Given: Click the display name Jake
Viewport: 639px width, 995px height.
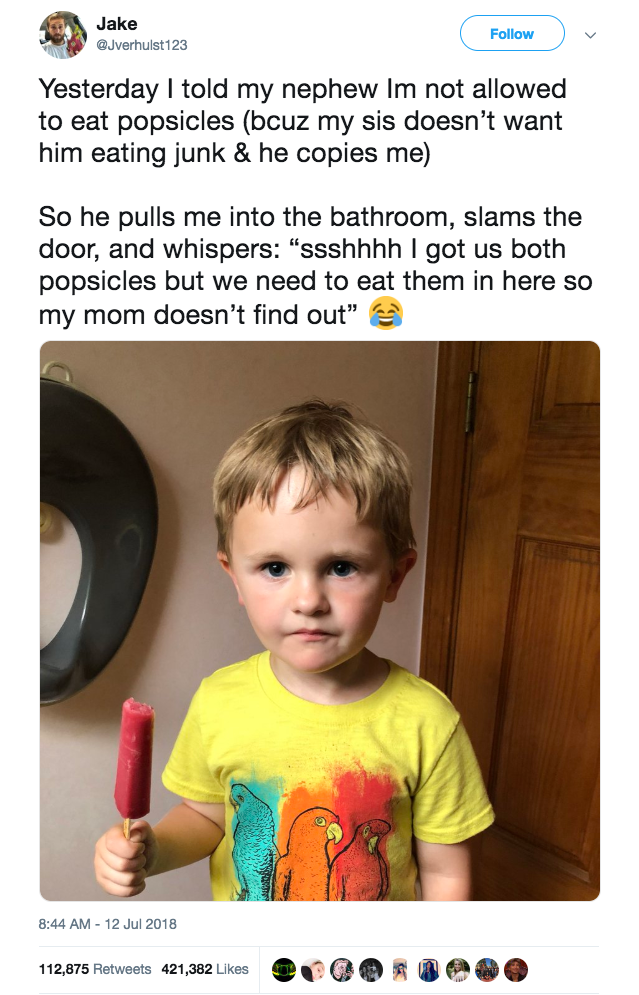Looking at the screenshot, I should click(x=117, y=24).
